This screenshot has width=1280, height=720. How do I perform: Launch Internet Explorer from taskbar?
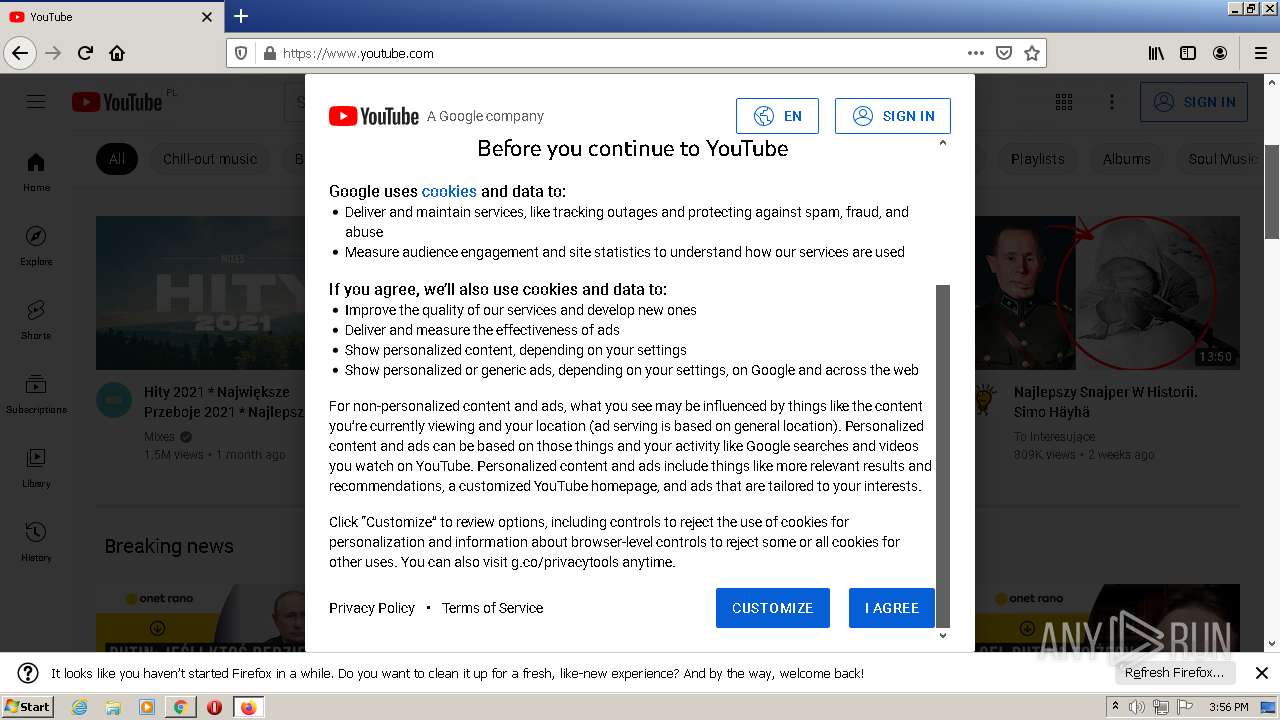click(80, 707)
